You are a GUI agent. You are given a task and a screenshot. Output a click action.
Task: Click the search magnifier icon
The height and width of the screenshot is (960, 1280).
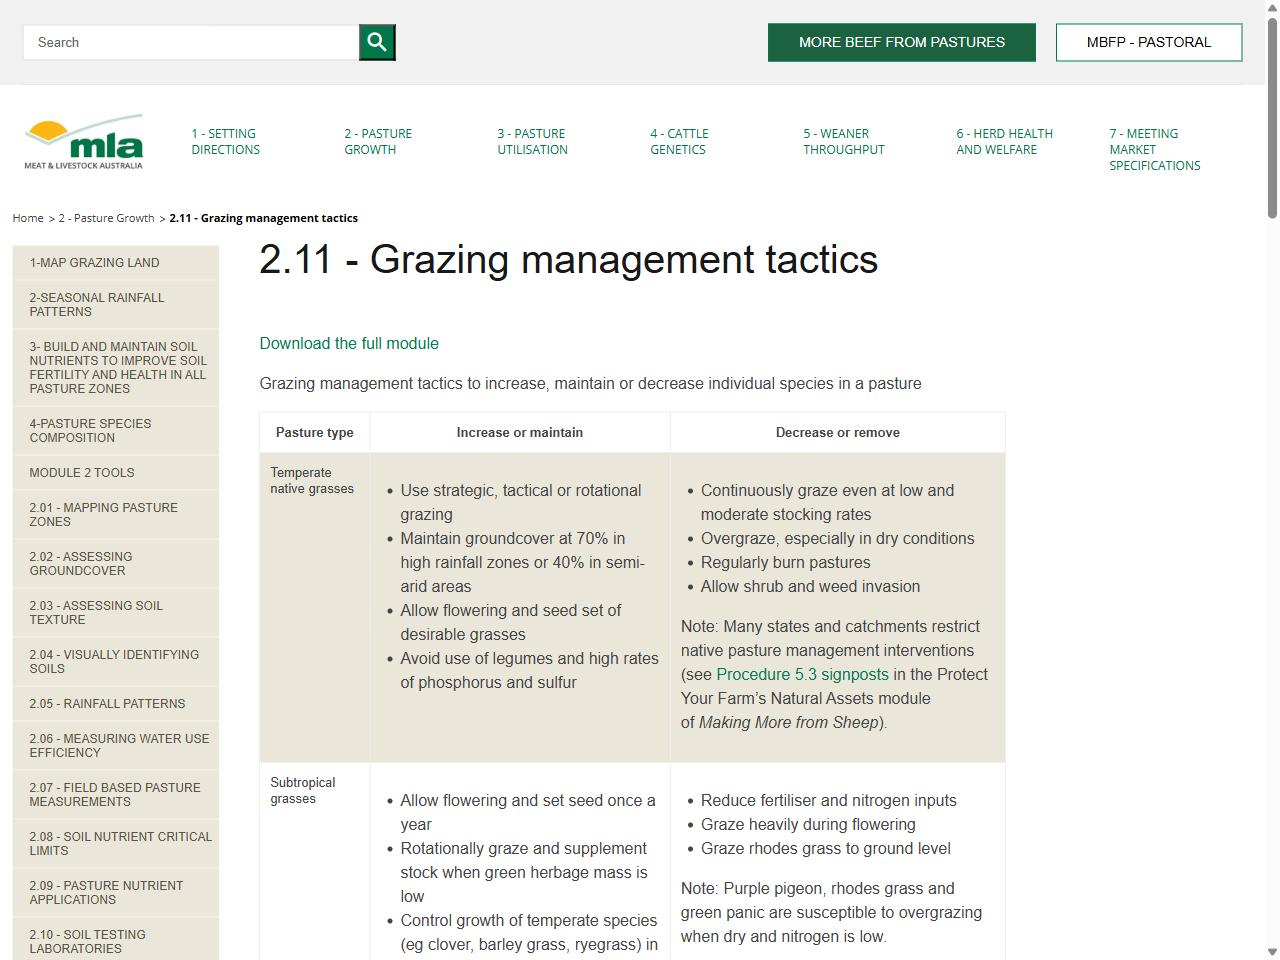tap(377, 42)
